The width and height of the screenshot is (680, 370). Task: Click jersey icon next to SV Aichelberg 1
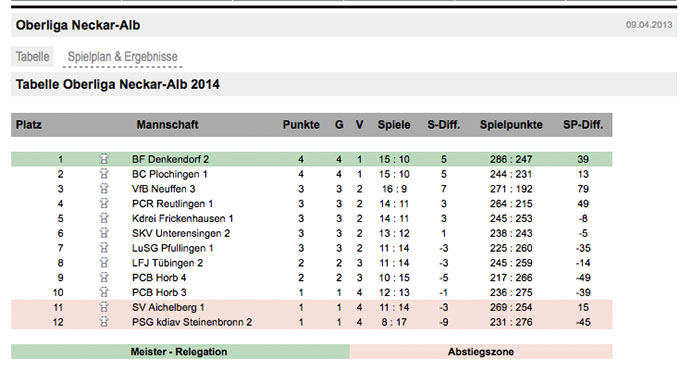[104, 307]
